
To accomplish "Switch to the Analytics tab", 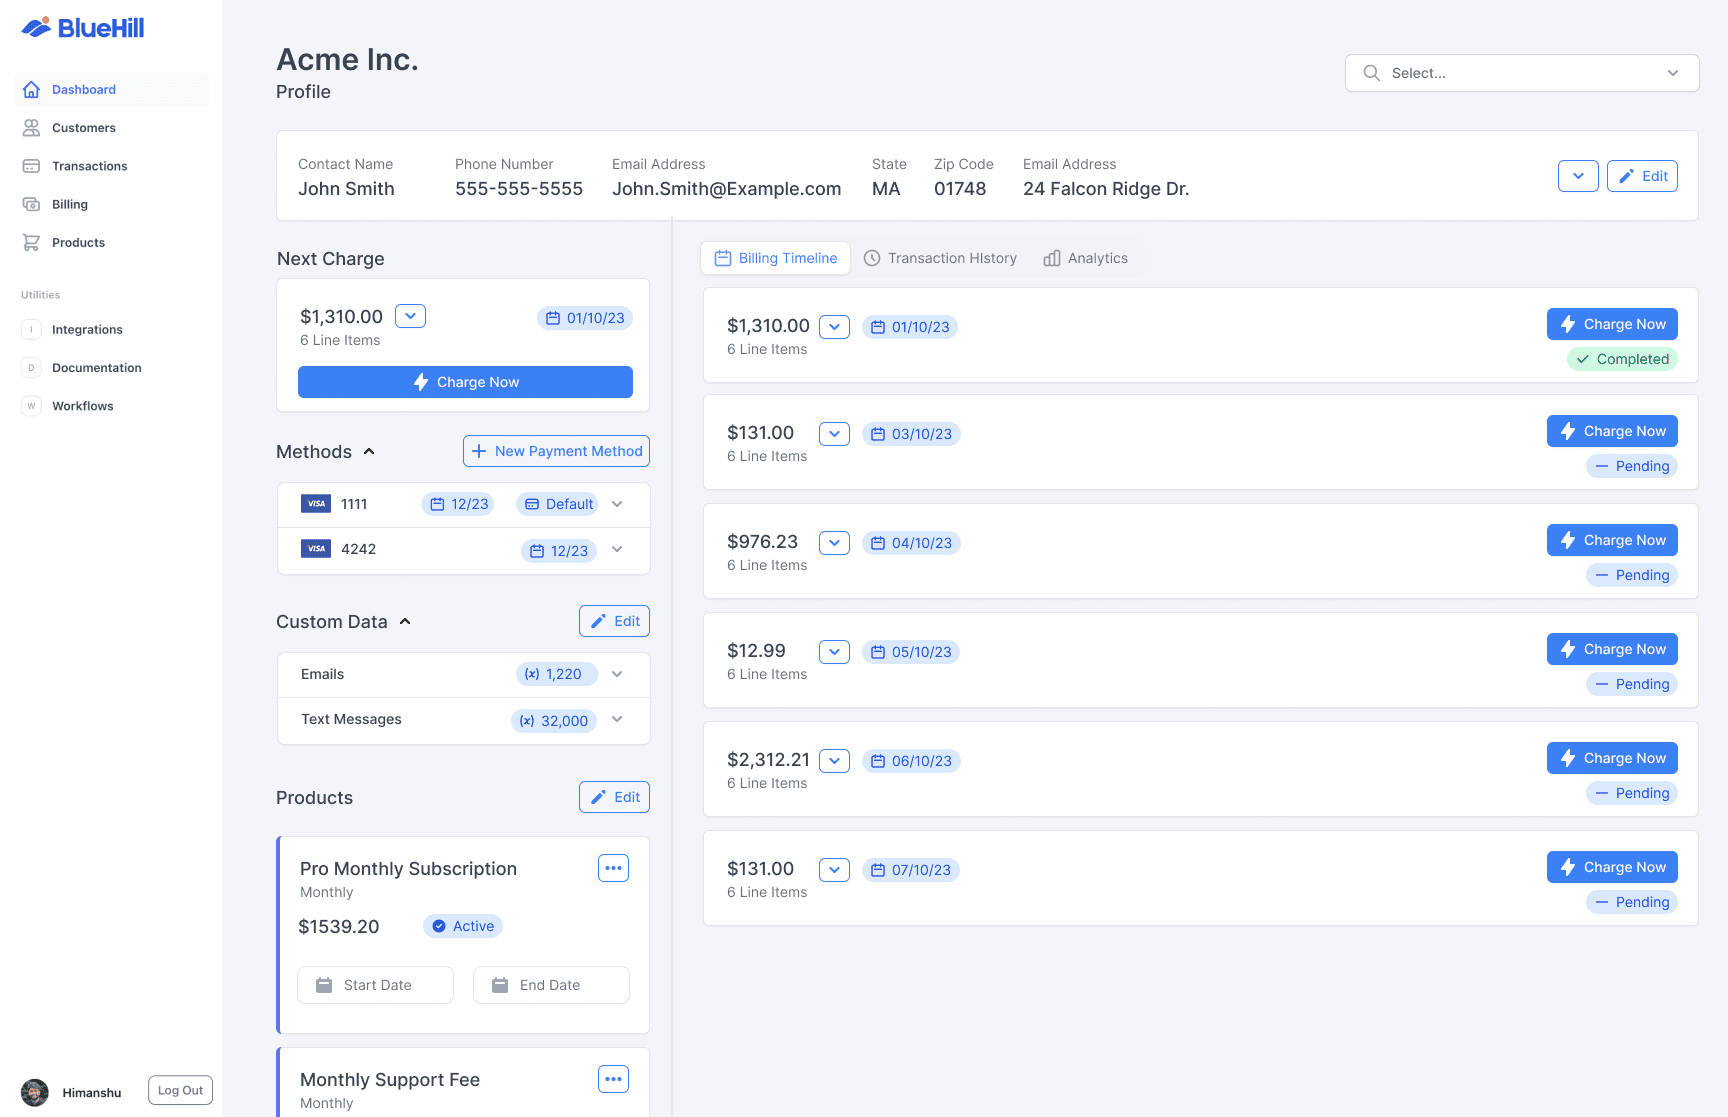I will pos(1085,258).
